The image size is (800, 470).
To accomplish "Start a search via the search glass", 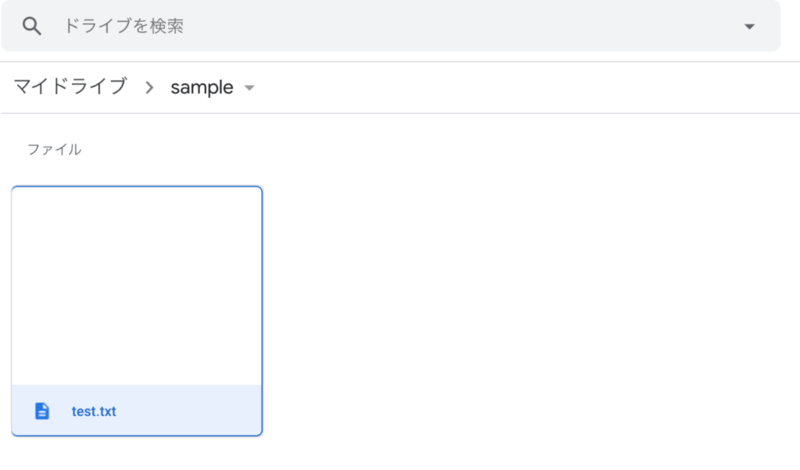I will (x=32, y=26).
